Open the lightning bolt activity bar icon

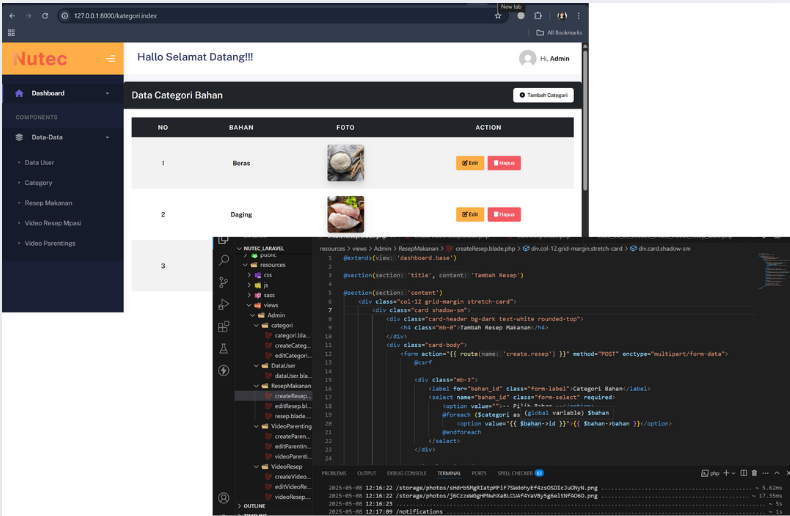[x=224, y=371]
